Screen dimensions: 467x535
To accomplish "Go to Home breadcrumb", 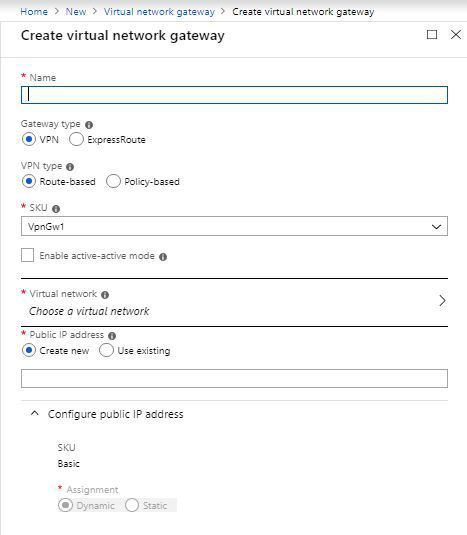I will click(34, 12).
